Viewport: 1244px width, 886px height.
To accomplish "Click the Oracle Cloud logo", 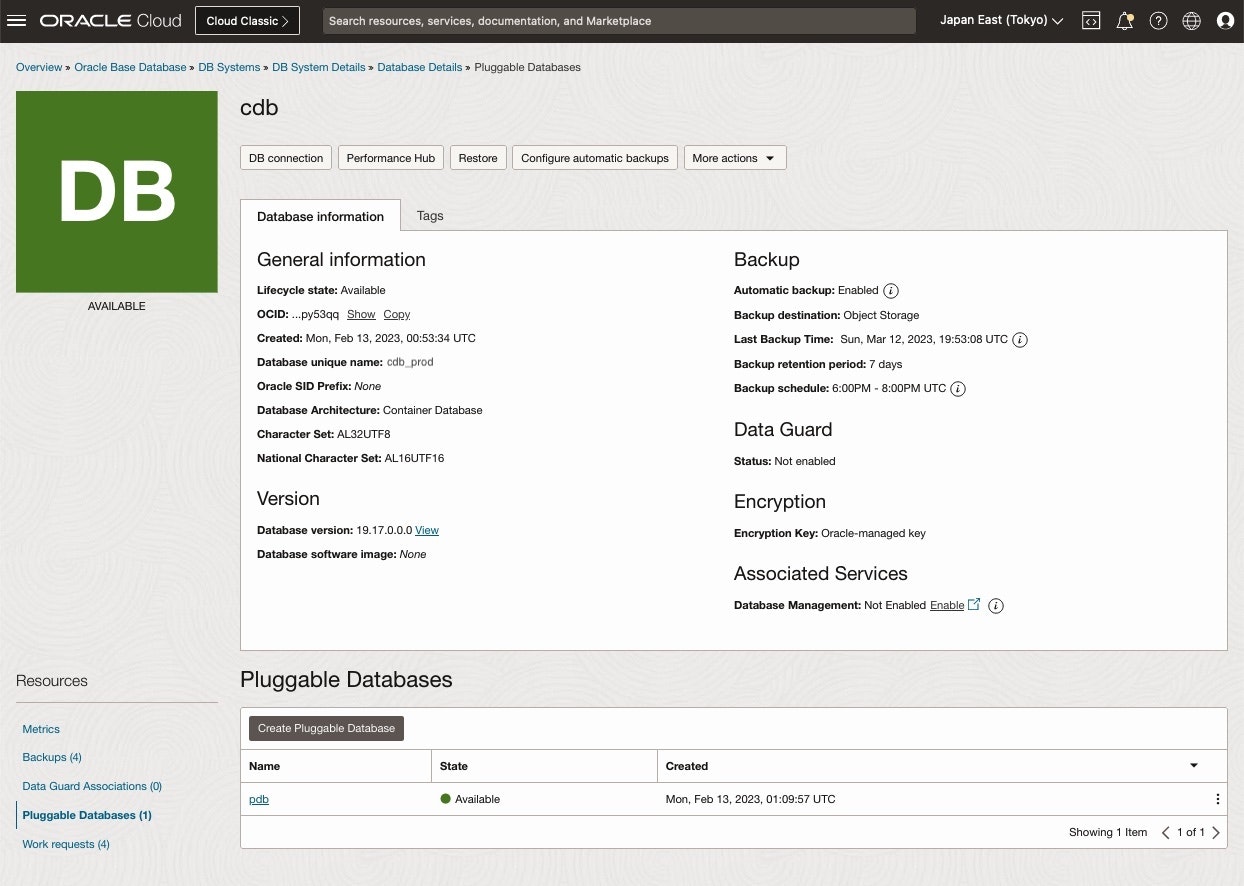I will click(111, 21).
